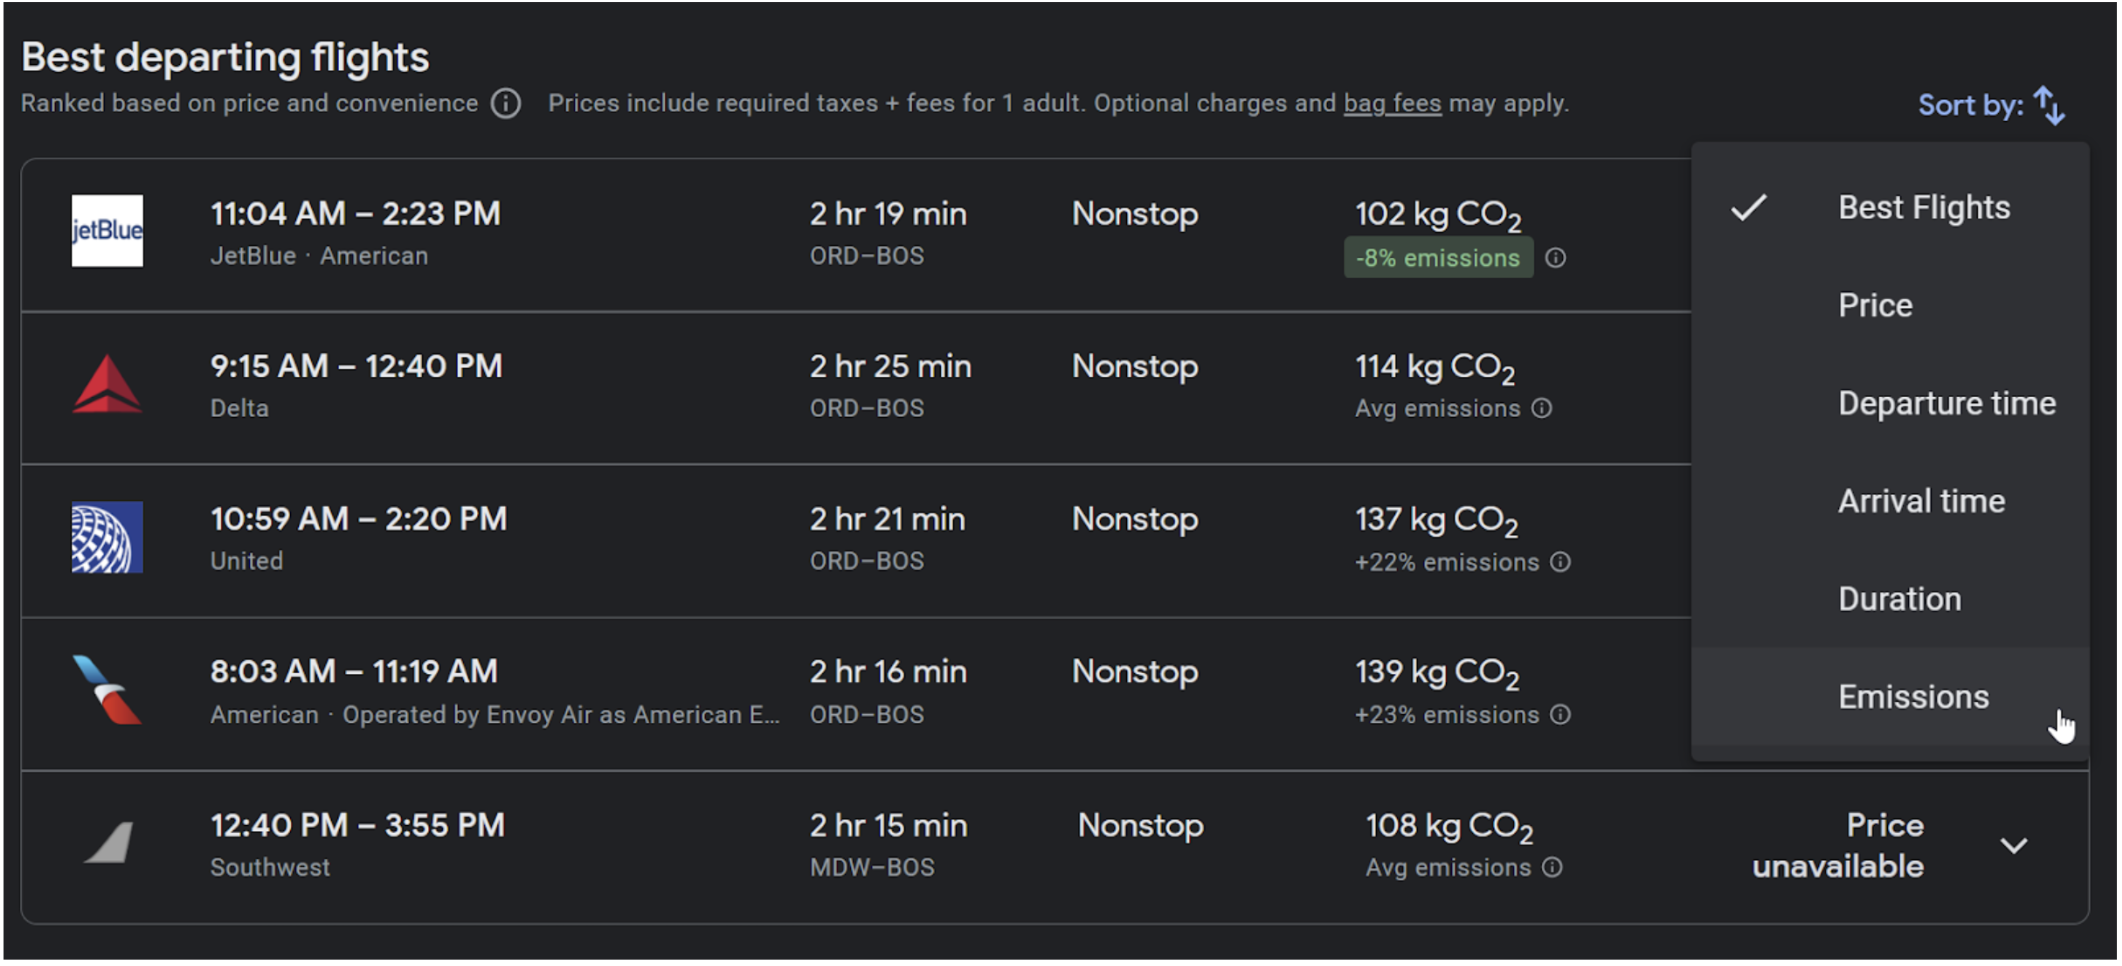Select the checked Best Flights option

pyautogui.click(x=1923, y=208)
